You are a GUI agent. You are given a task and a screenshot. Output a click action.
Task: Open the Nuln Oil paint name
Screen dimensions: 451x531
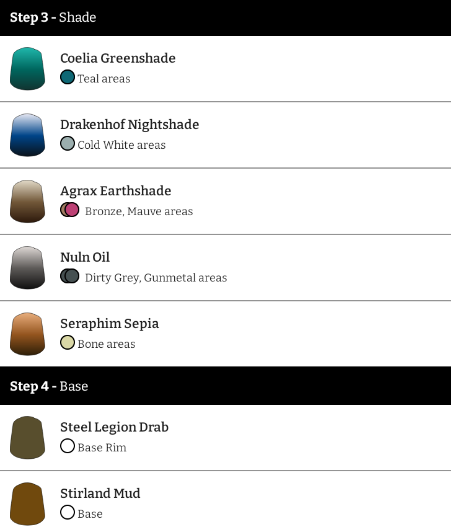coord(85,257)
